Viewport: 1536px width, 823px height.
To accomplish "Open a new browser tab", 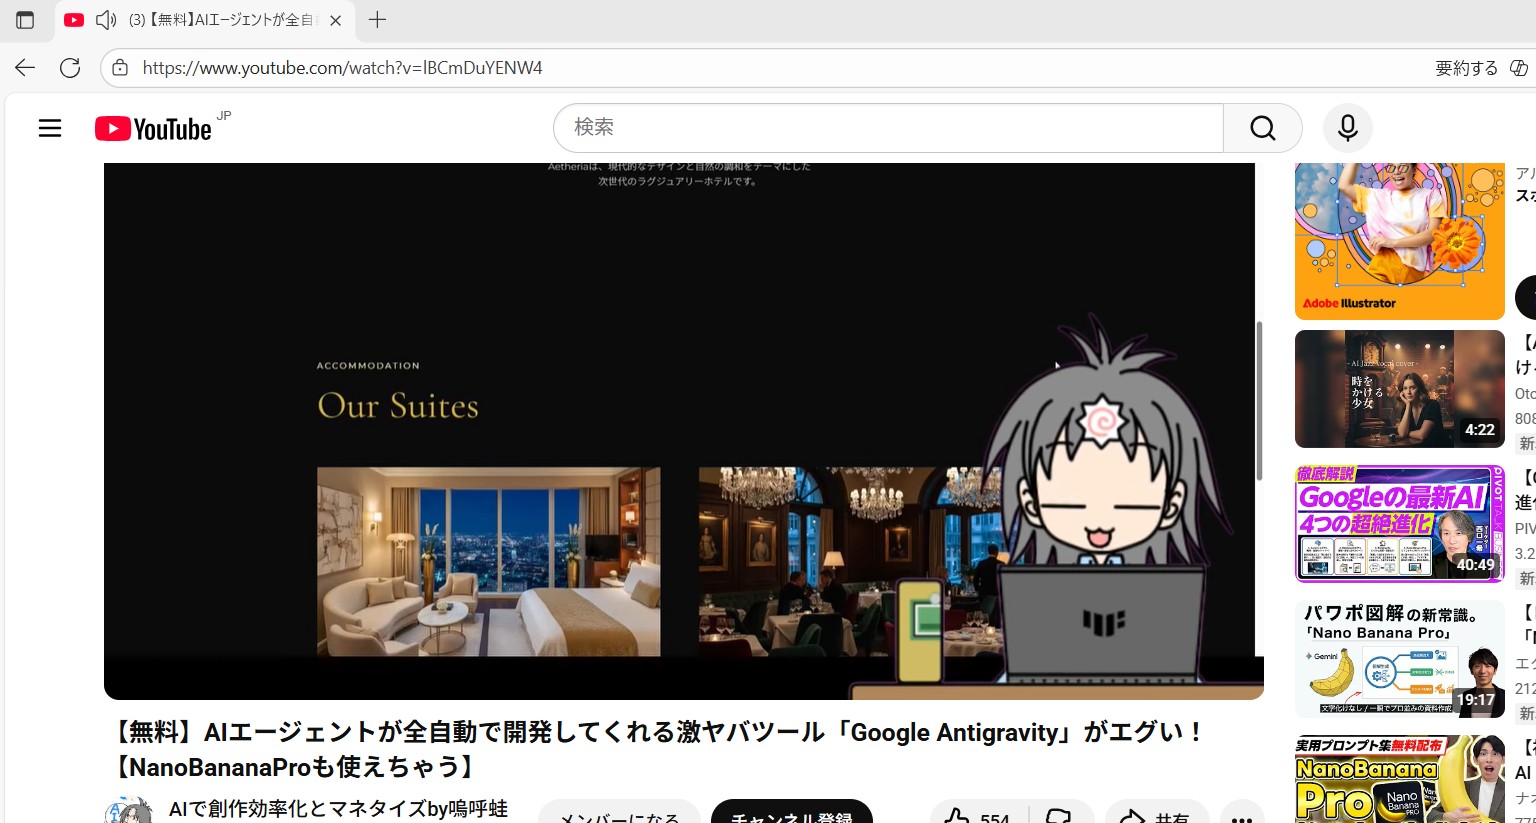I will coord(377,20).
